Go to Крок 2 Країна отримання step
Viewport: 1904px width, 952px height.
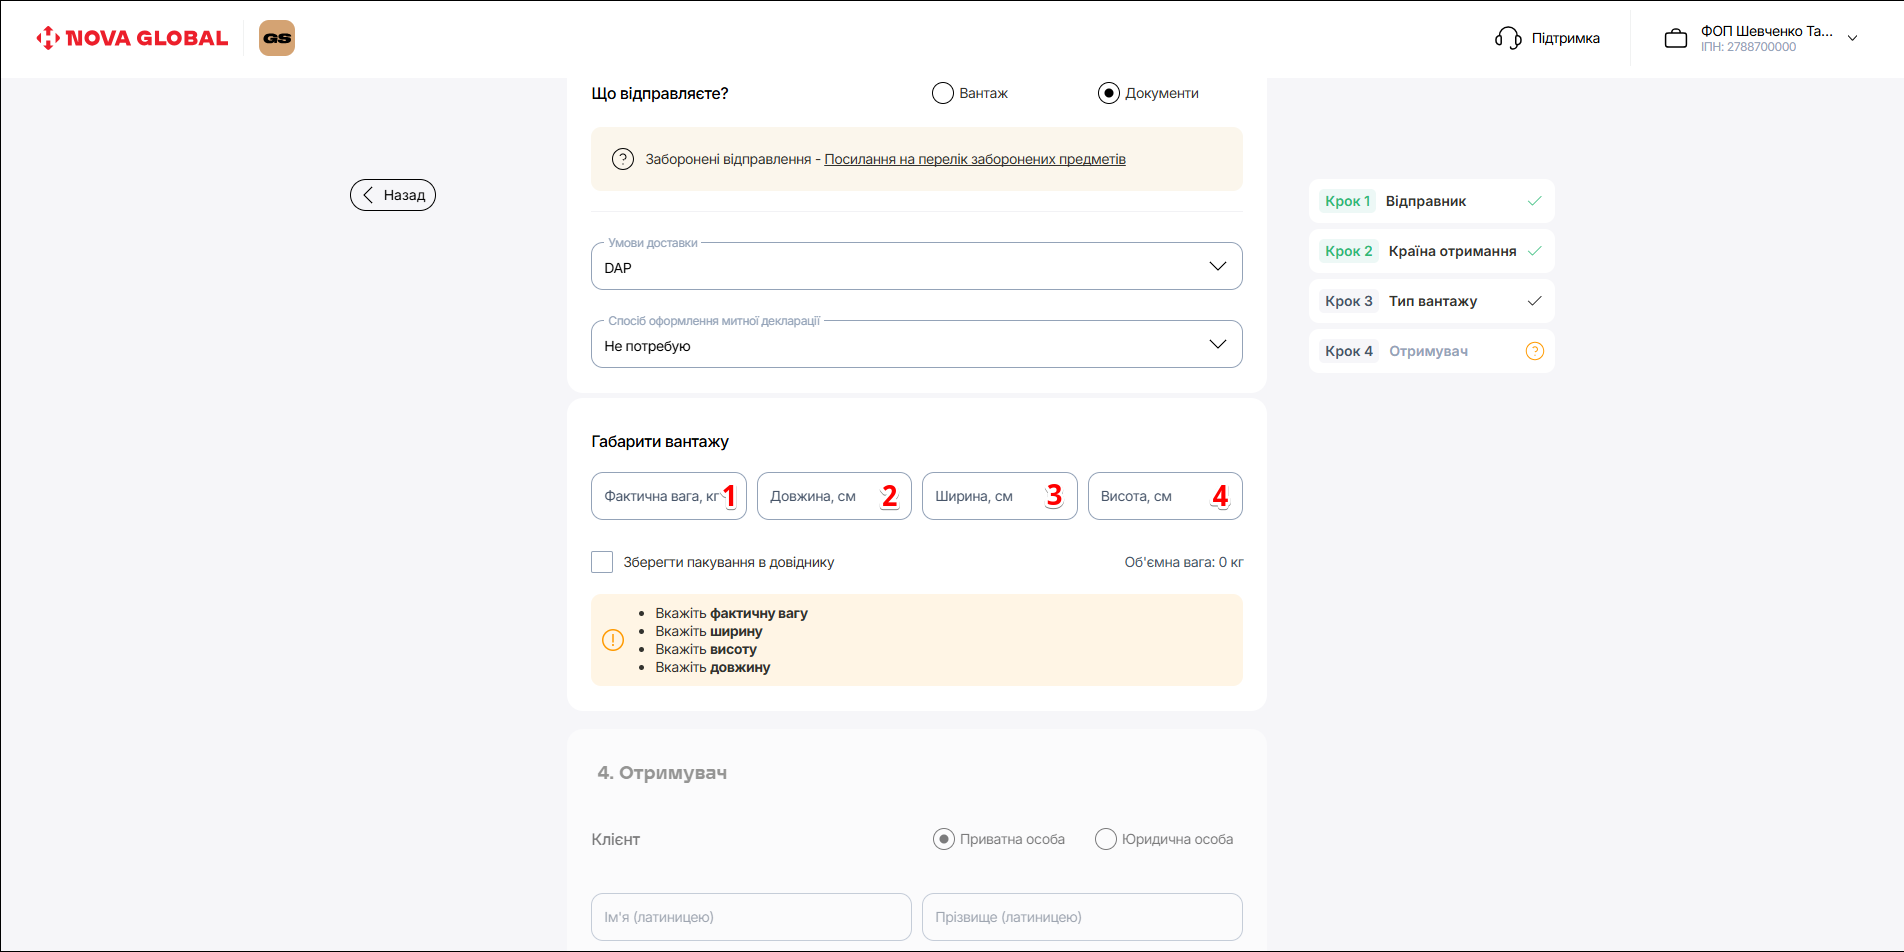point(1431,251)
